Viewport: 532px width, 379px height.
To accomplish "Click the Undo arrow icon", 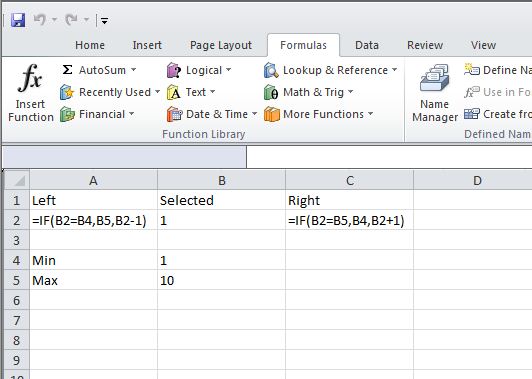I will tap(40, 20).
